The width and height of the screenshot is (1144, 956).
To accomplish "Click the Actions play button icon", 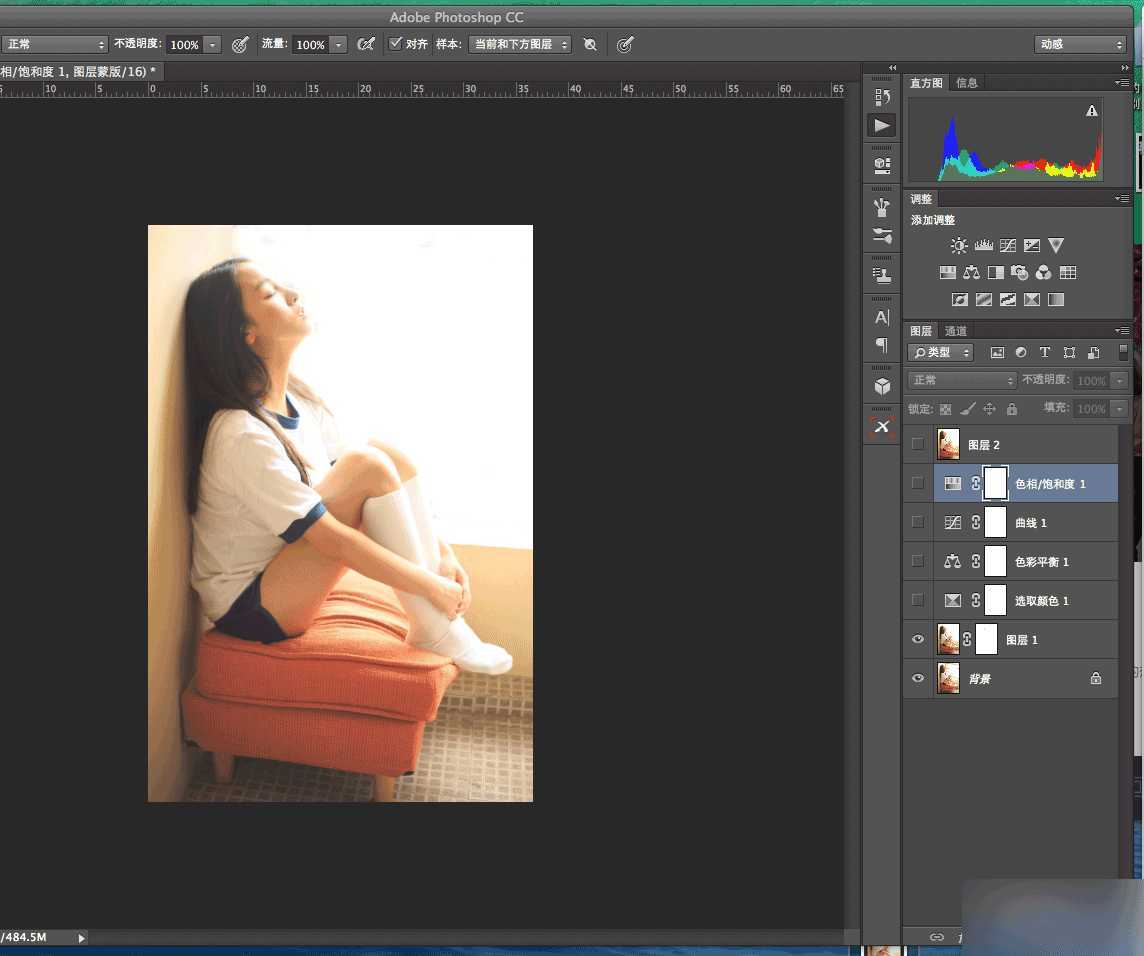I will point(882,126).
